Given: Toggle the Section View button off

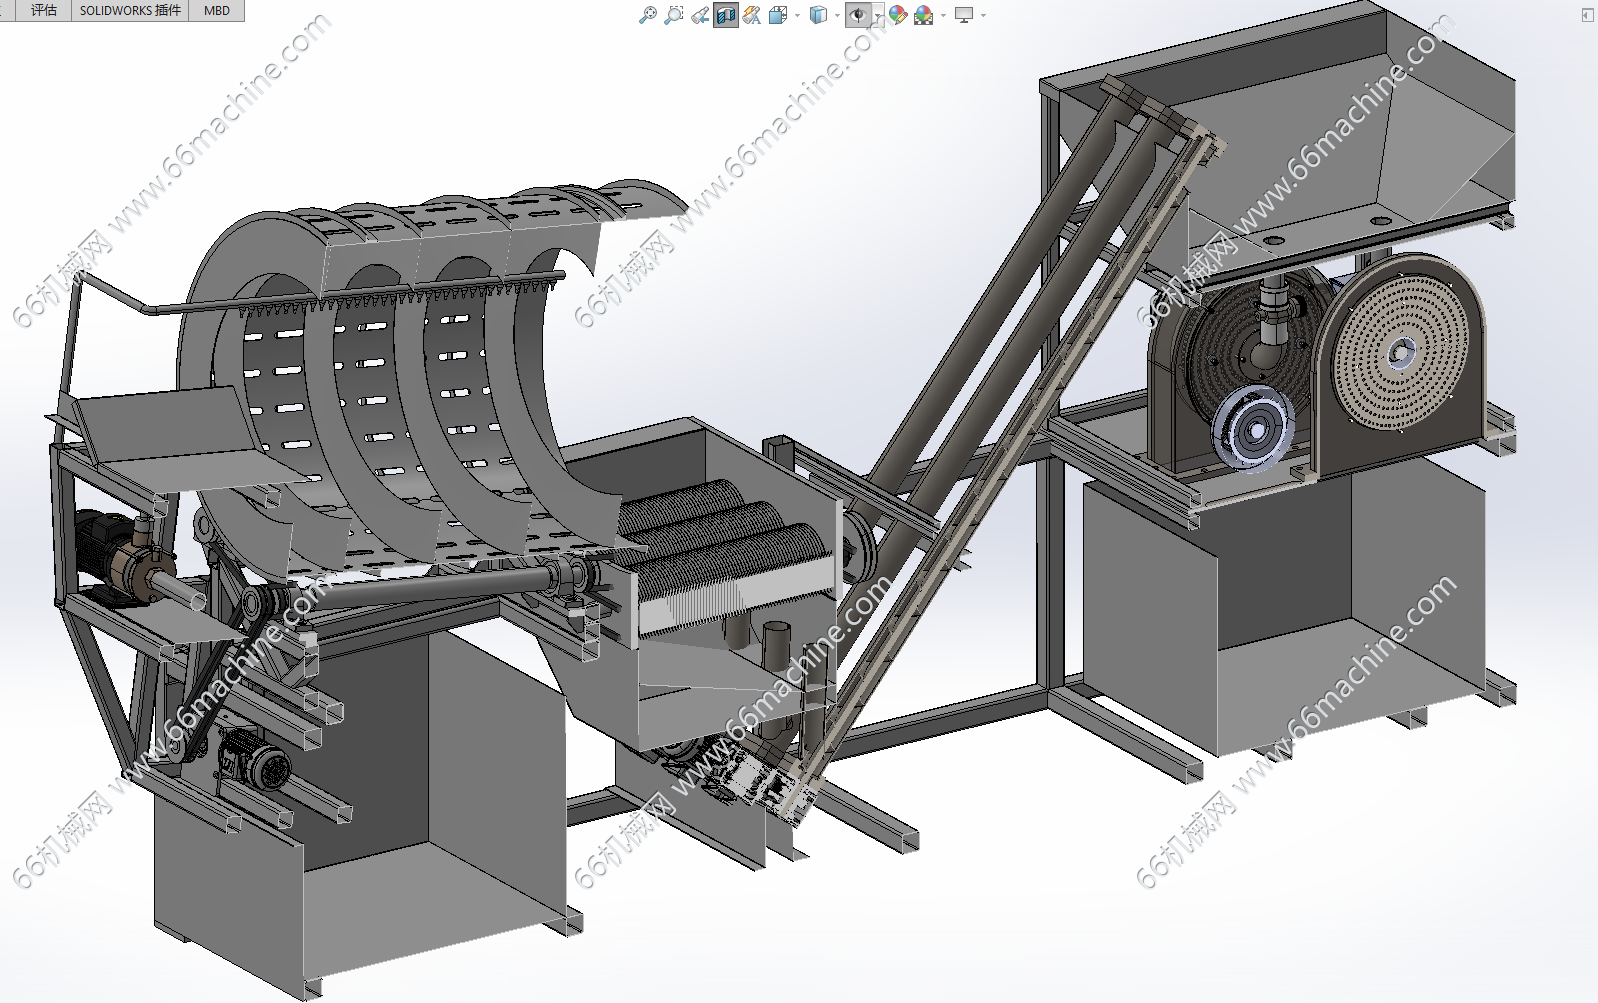Looking at the screenshot, I should click(x=726, y=15).
